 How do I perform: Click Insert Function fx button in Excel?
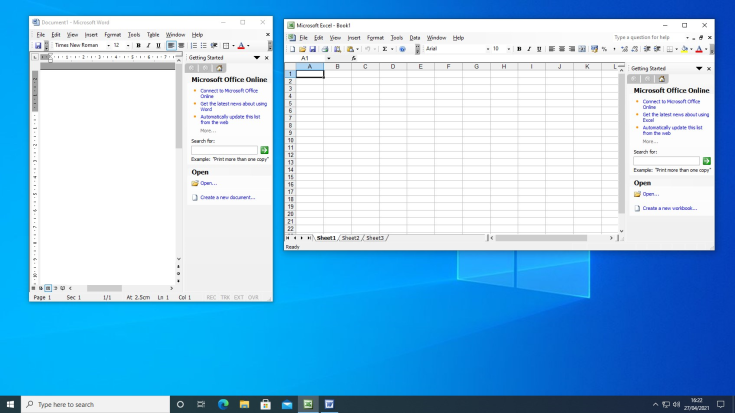(354, 58)
